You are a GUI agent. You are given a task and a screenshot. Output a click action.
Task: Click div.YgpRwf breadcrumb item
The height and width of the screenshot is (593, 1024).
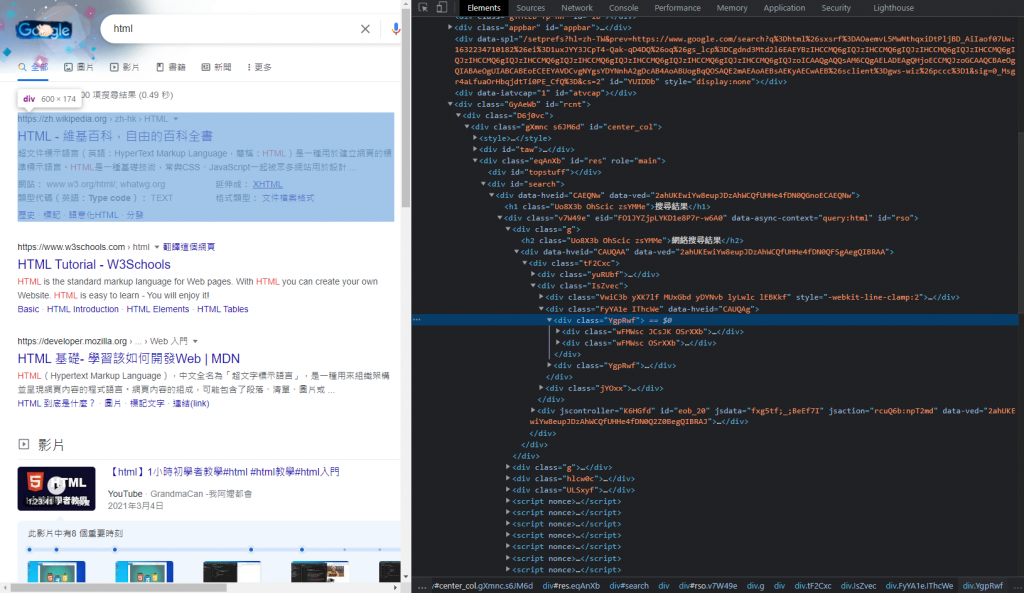(982, 586)
